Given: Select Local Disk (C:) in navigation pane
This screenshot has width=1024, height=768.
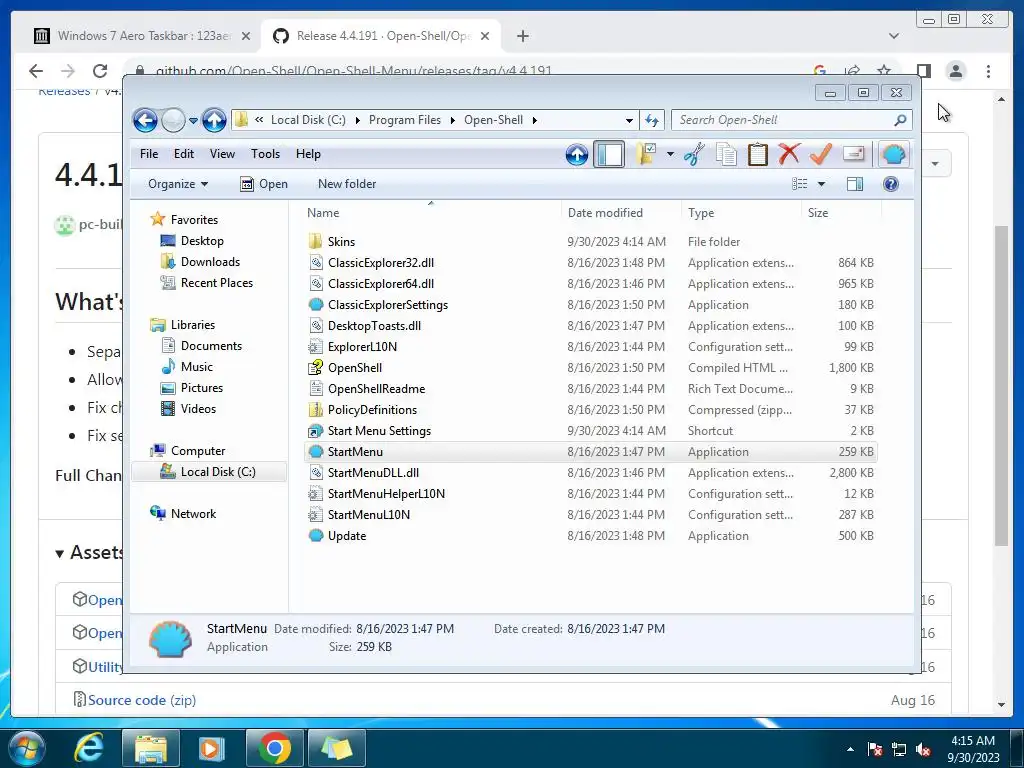Looking at the screenshot, I should (x=209, y=472).
